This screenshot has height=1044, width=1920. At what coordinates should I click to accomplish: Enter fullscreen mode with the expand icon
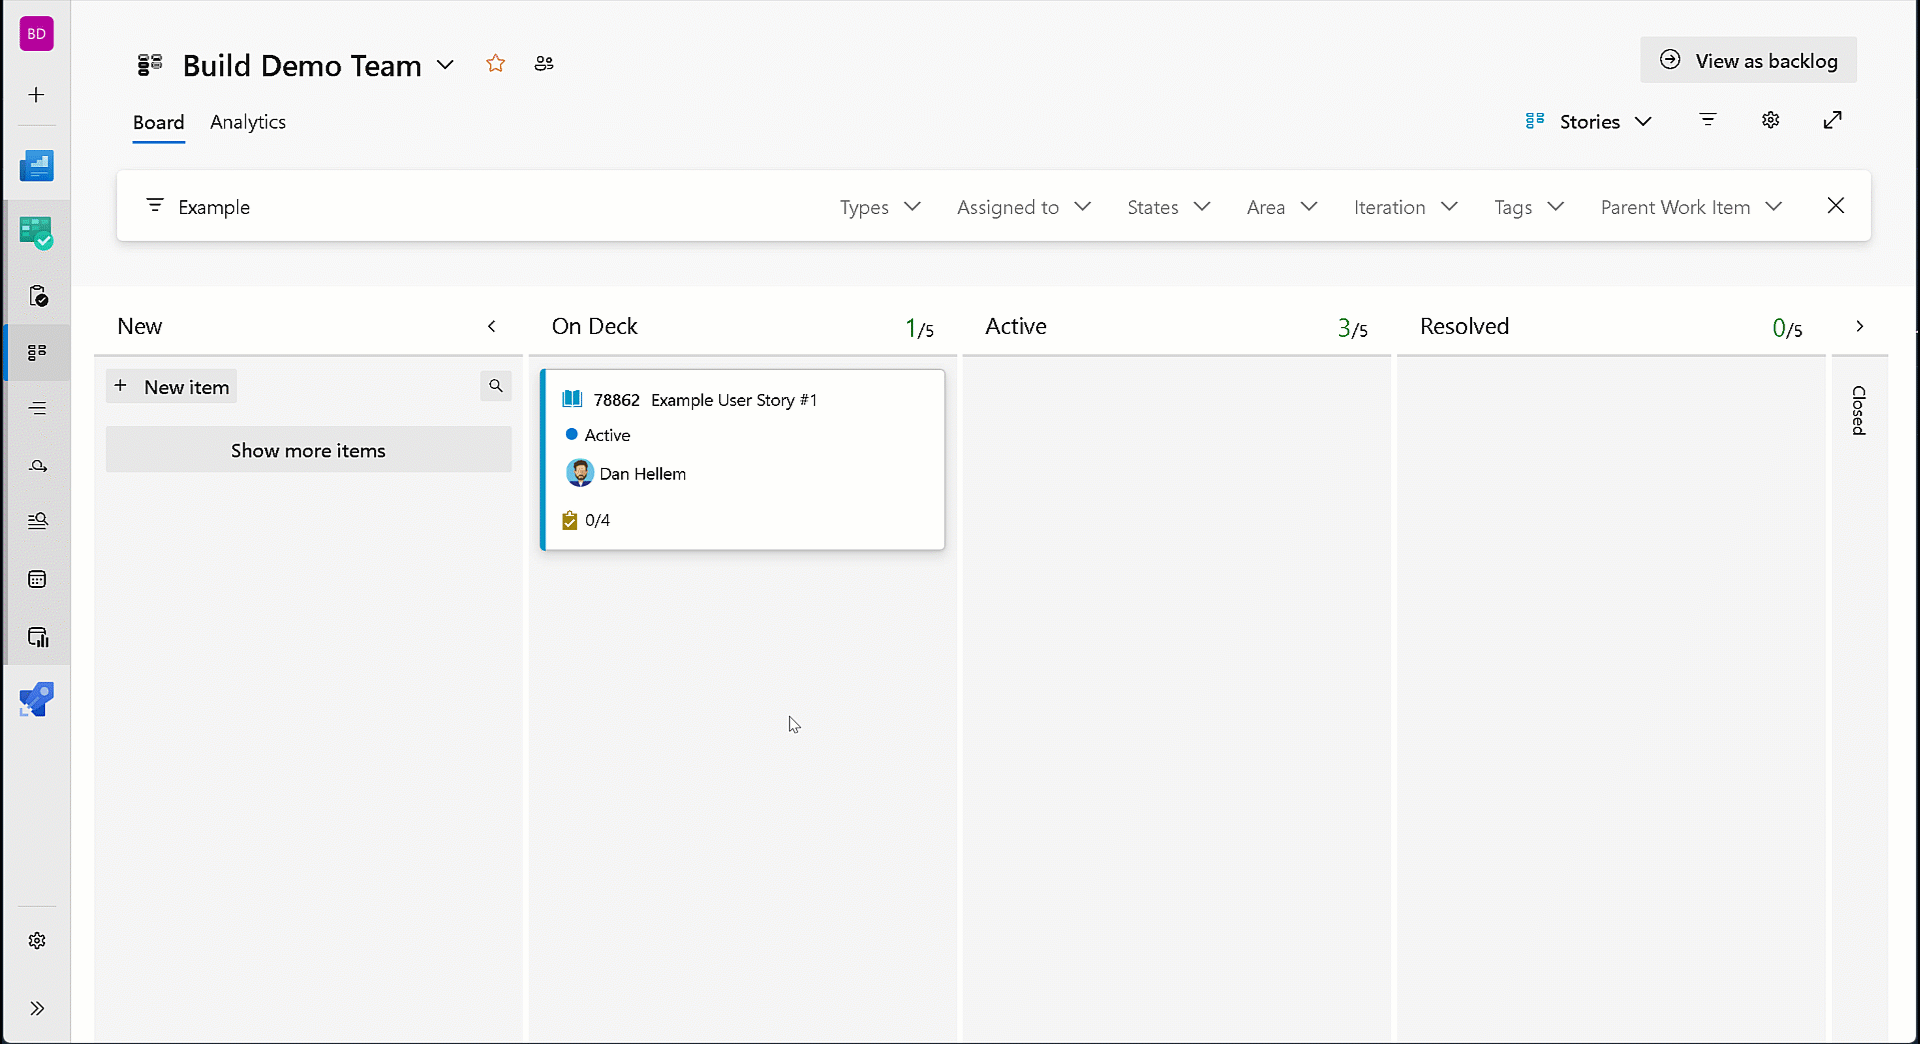coord(1833,120)
